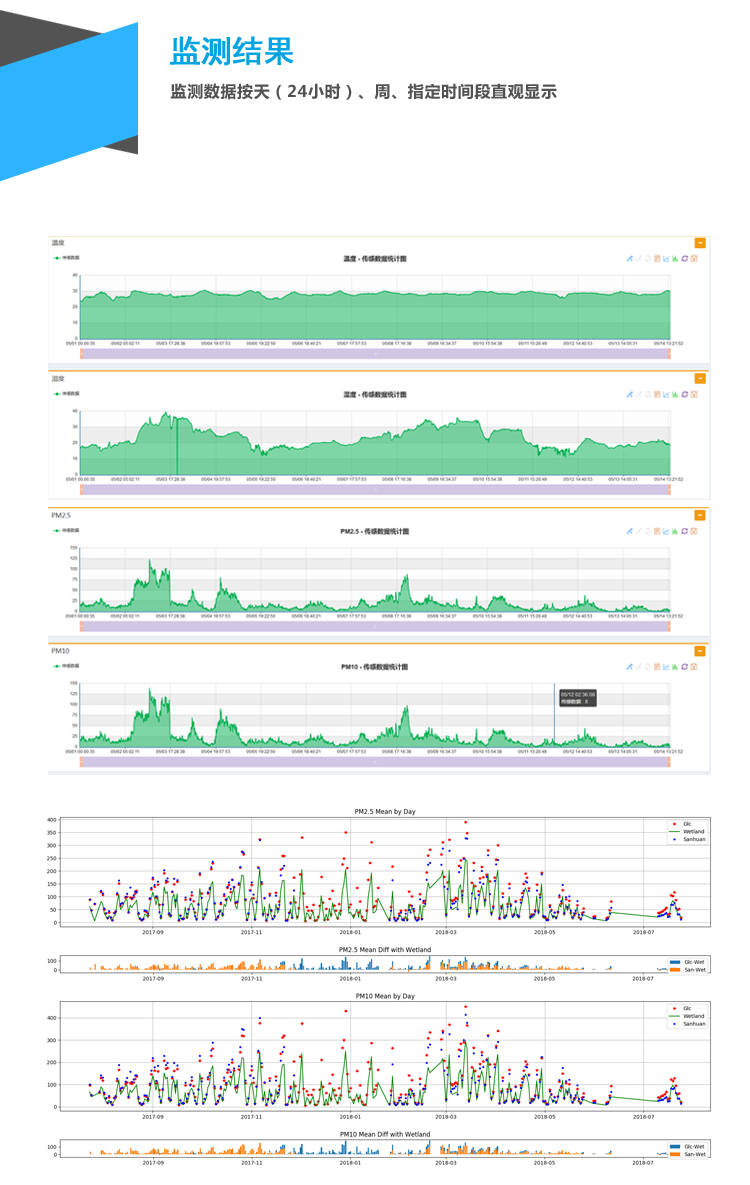Toggle sensor data legend in PM2.5 chart

(67, 531)
